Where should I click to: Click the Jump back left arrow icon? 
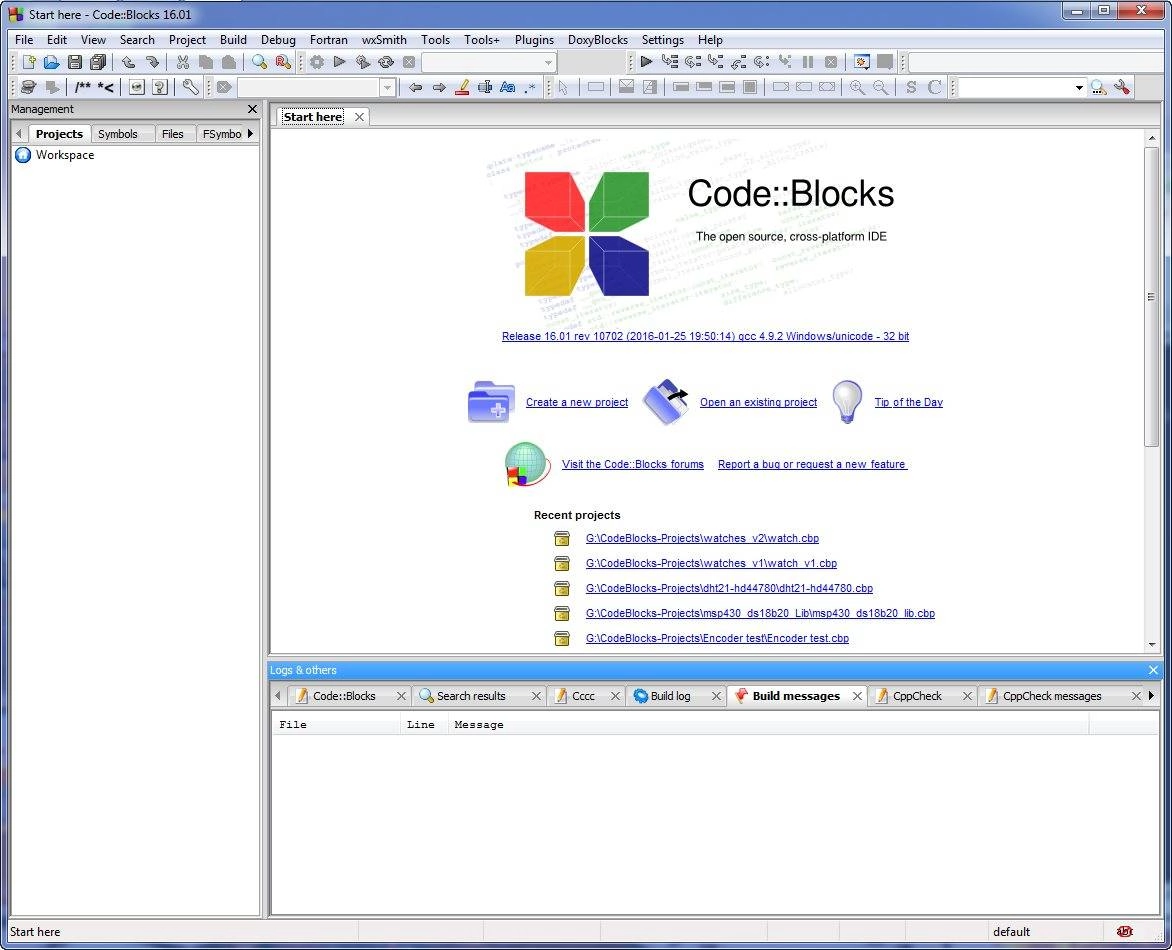pyautogui.click(x=416, y=87)
